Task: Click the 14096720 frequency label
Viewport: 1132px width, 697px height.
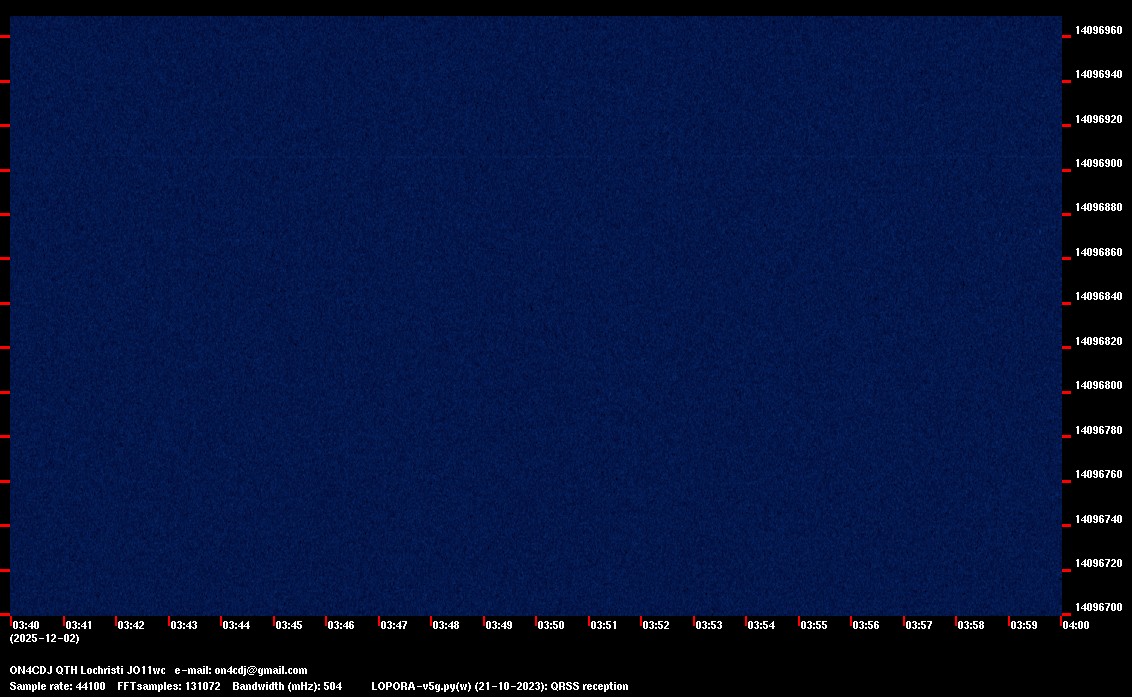Action: pyautogui.click(x=1099, y=563)
